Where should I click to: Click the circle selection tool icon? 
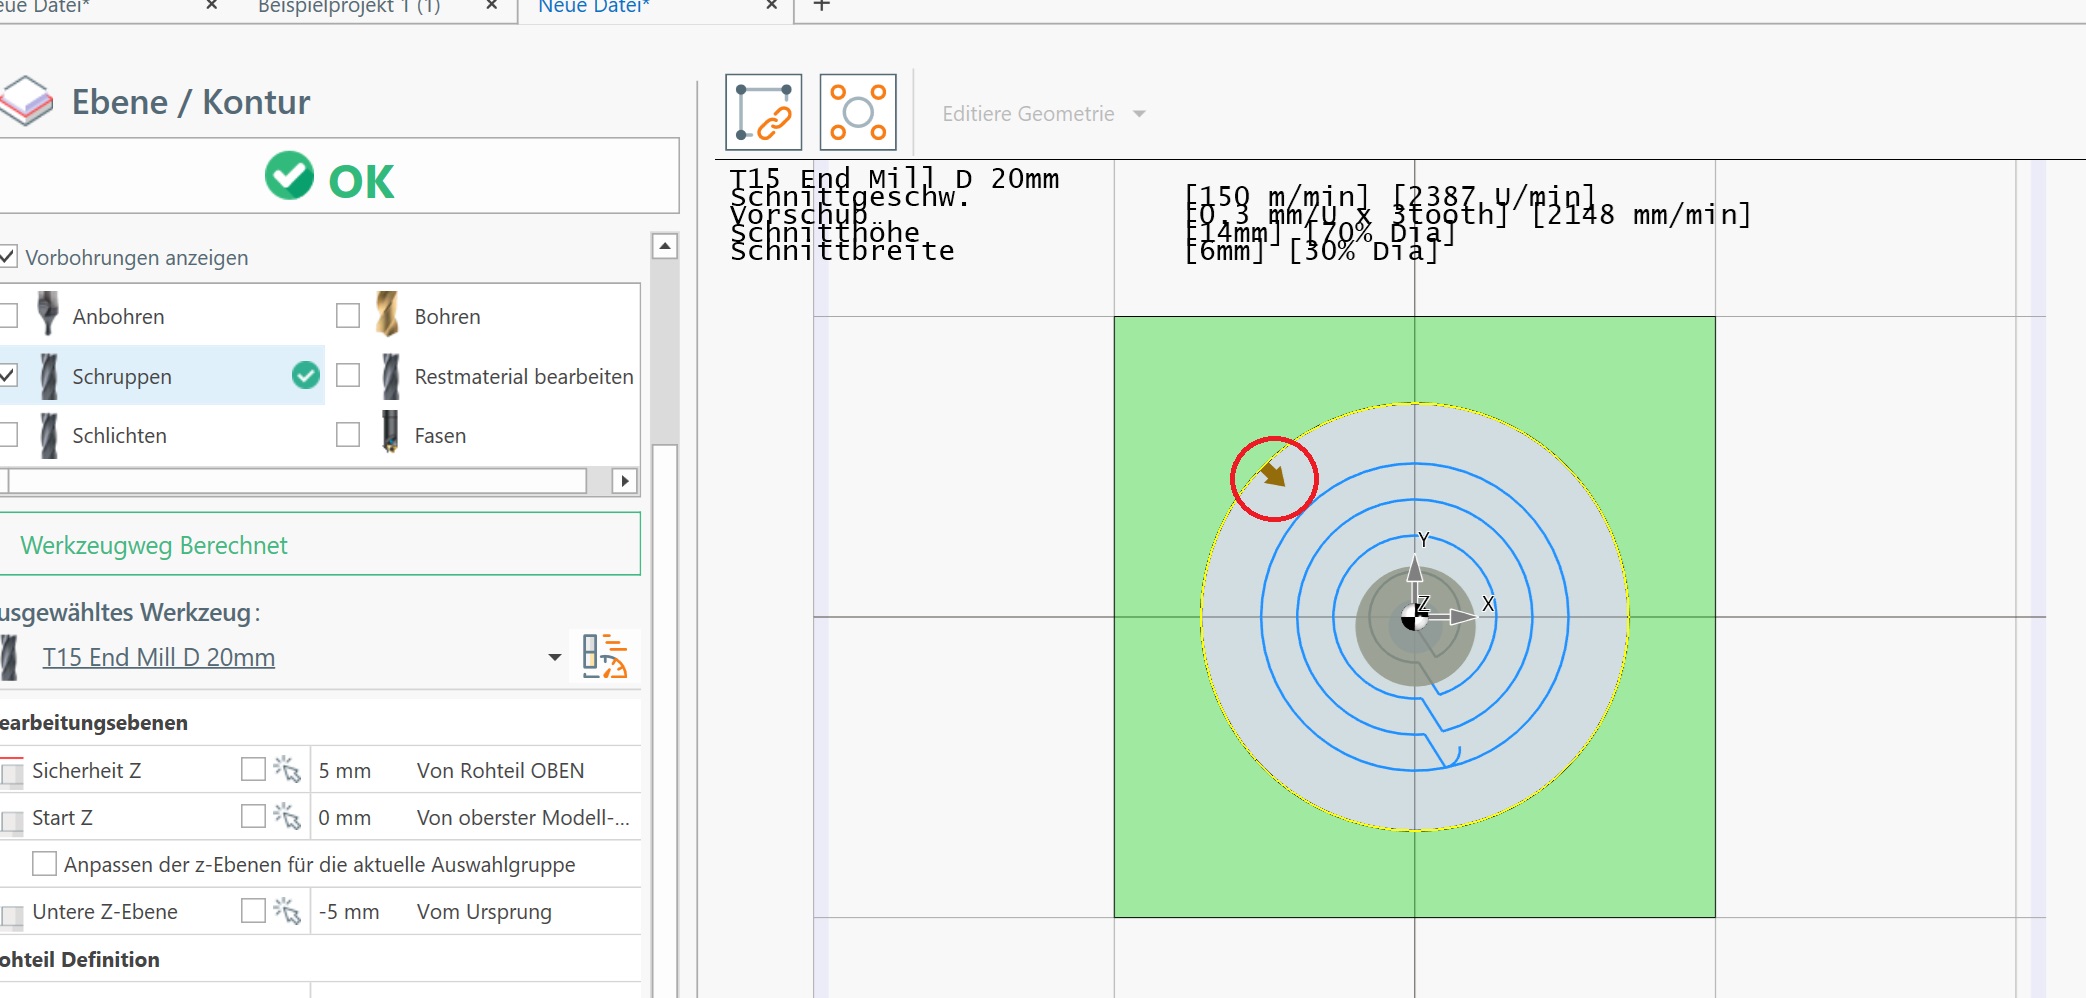[858, 112]
